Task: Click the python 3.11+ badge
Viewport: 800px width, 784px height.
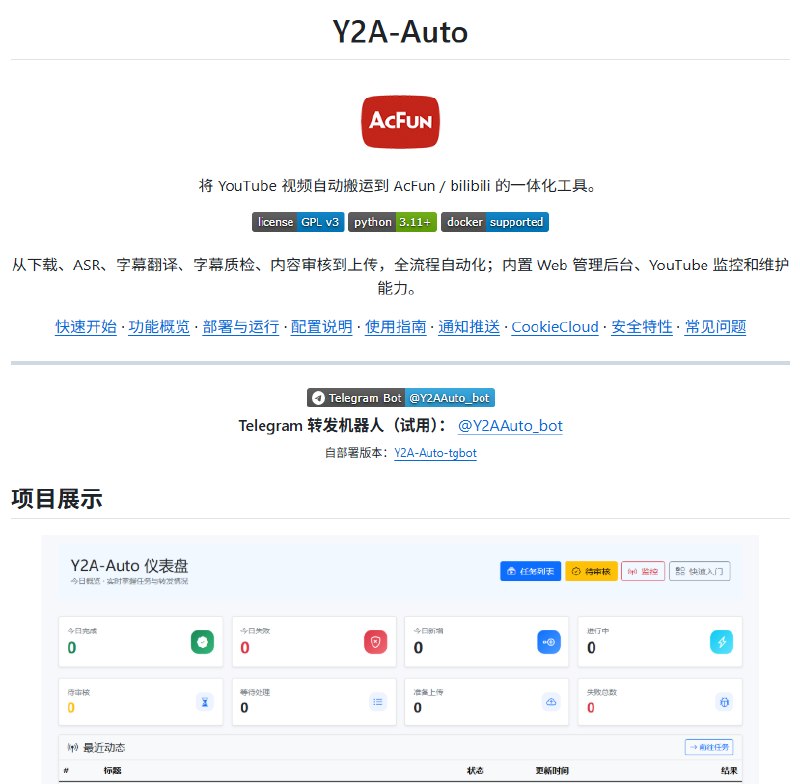Action: point(392,222)
